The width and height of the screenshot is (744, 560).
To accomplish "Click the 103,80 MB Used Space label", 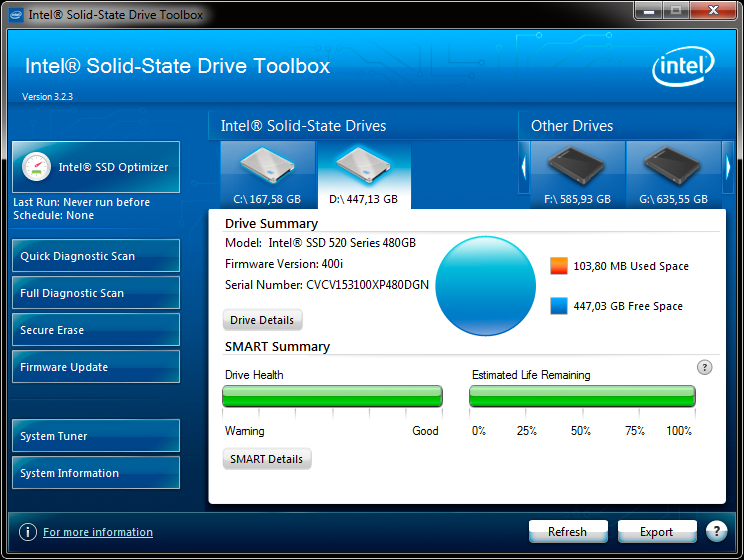I will [x=631, y=266].
